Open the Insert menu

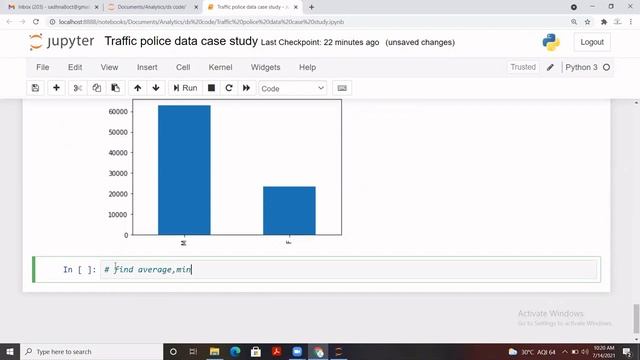pyautogui.click(x=147, y=67)
